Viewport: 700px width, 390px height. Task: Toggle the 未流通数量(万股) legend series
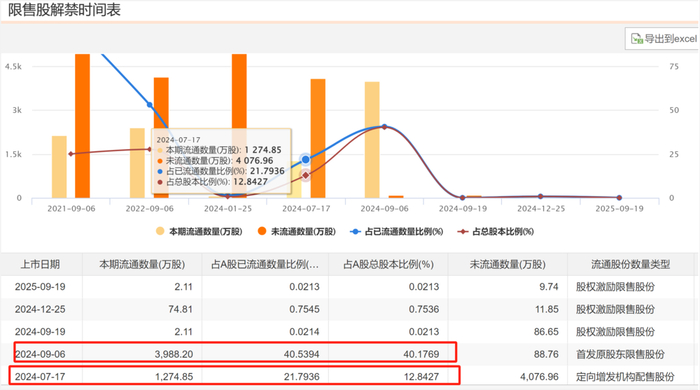297,231
